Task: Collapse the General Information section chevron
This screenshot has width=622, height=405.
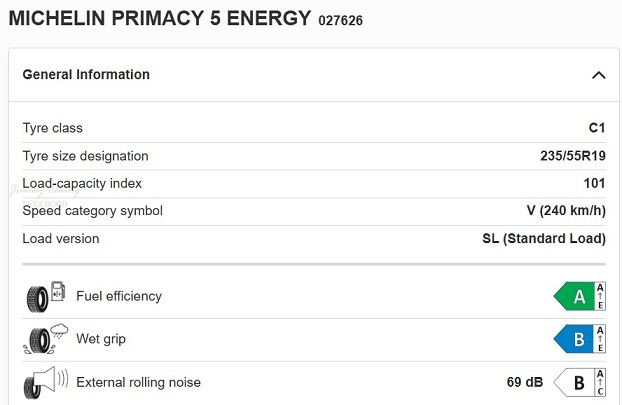Action: point(598,75)
